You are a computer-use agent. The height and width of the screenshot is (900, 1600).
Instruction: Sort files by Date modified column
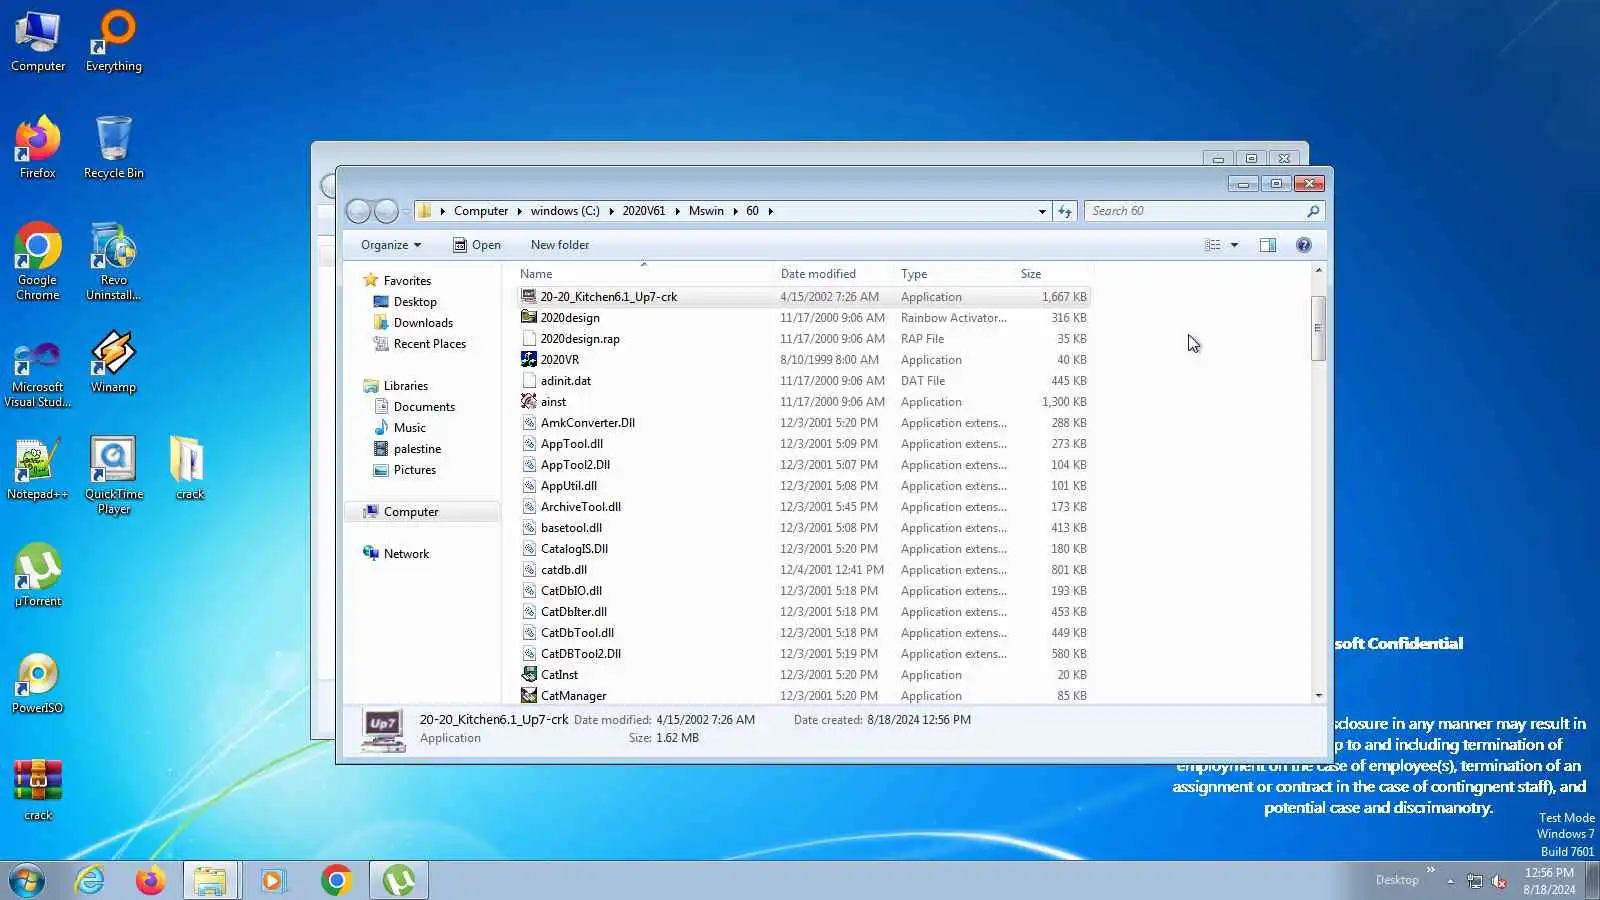click(x=832, y=274)
